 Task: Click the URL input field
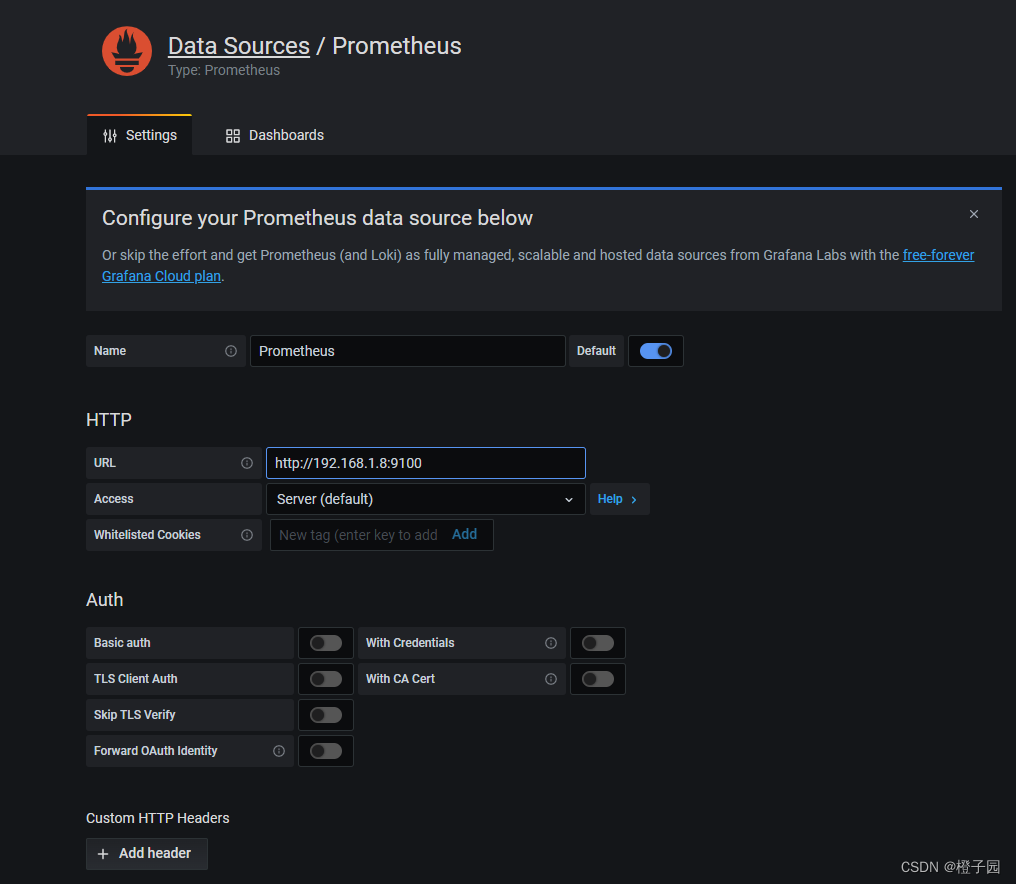pos(426,463)
